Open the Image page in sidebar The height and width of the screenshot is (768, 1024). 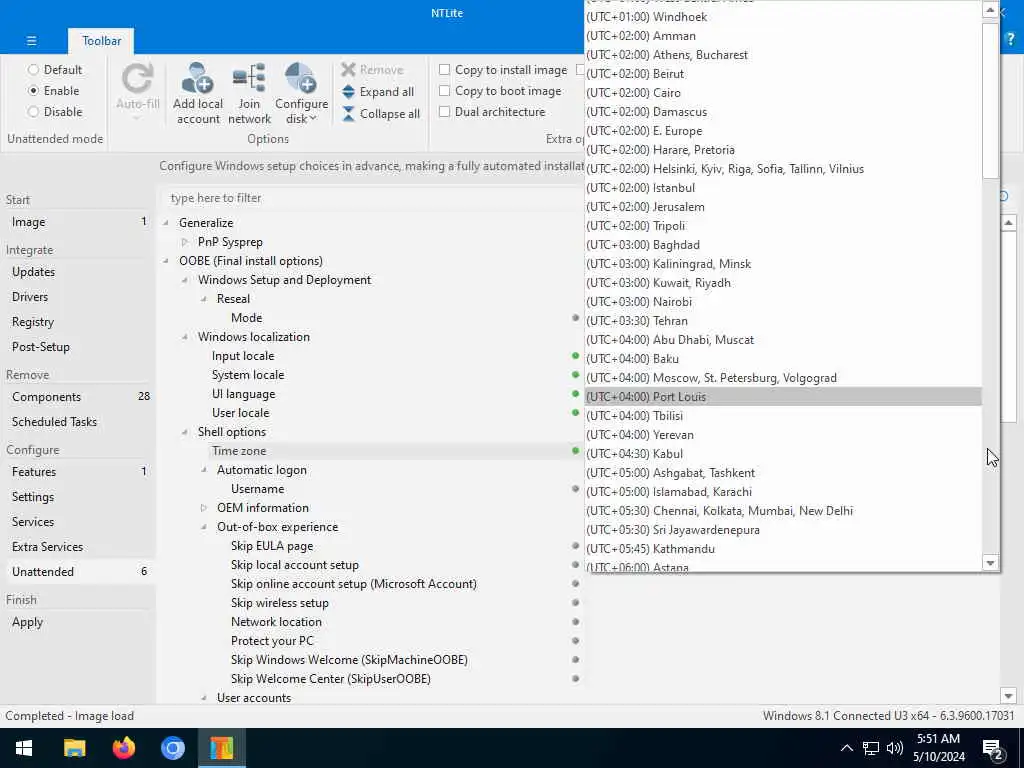tap(78, 222)
